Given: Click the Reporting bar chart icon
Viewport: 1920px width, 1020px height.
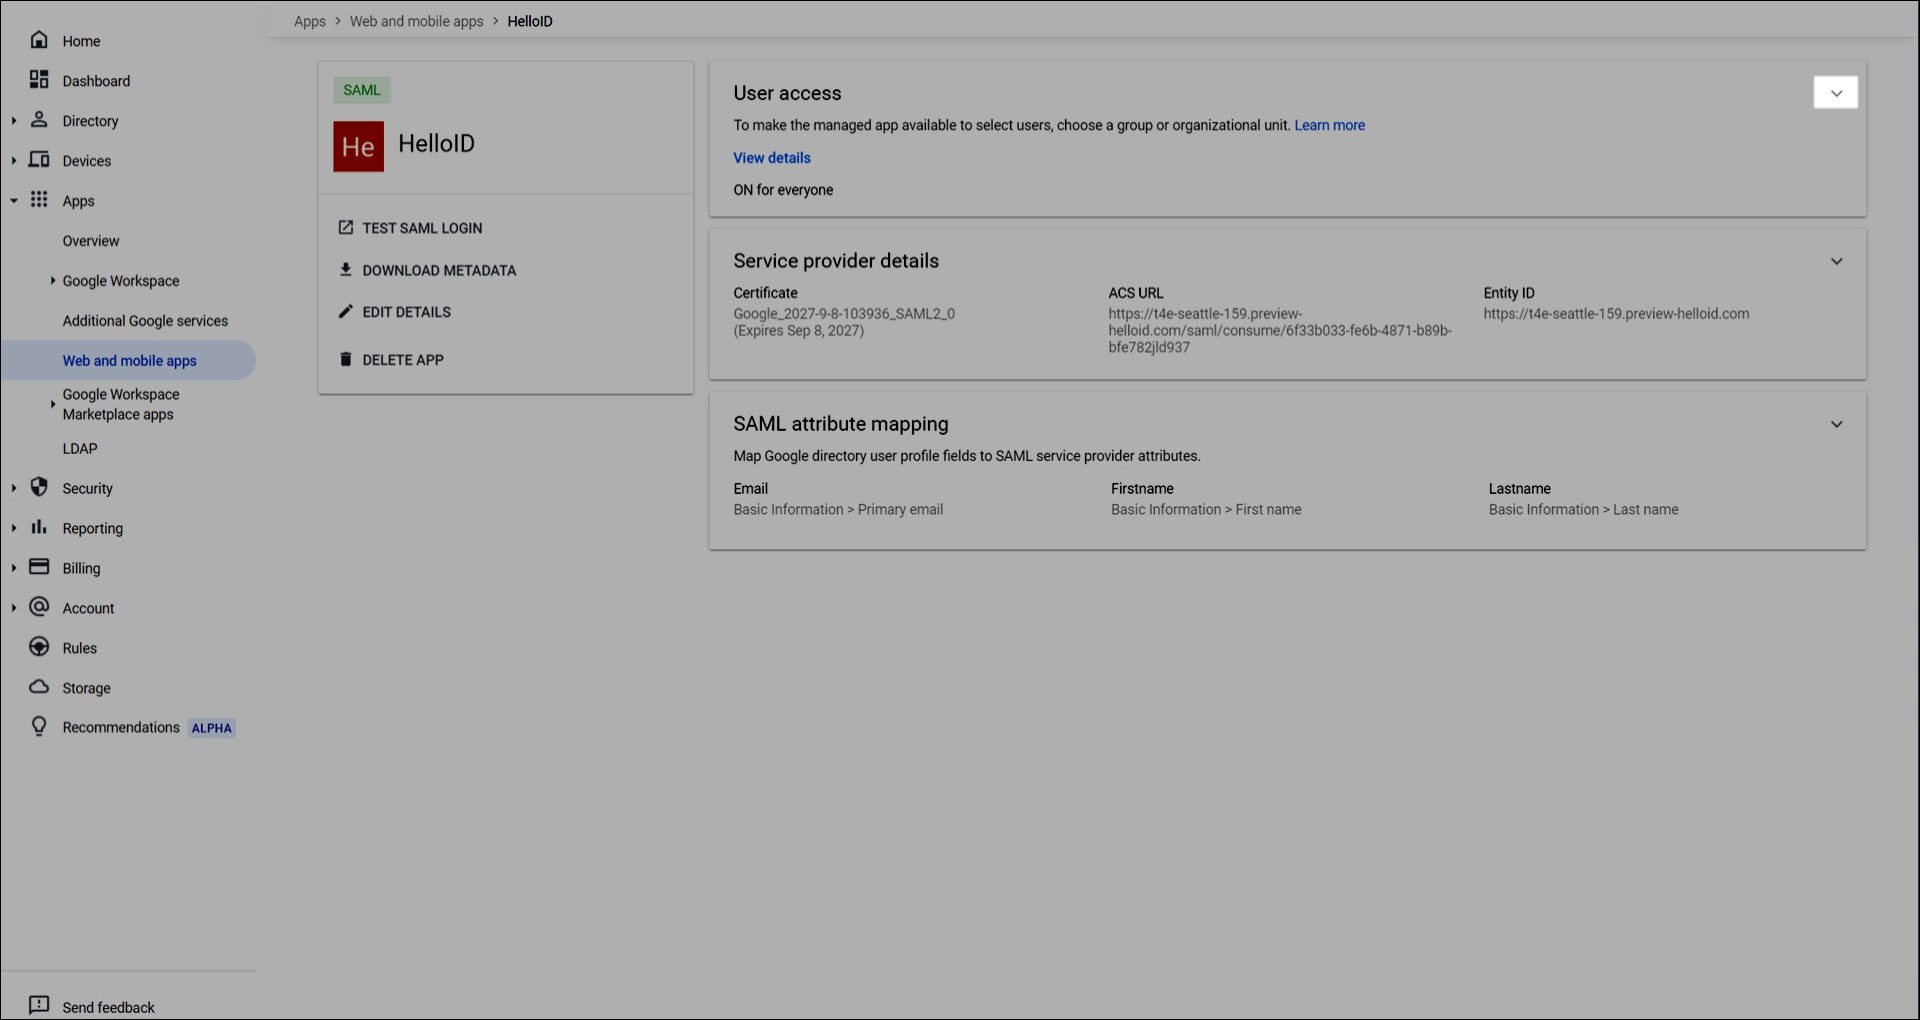Looking at the screenshot, I should [x=39, y=527].
